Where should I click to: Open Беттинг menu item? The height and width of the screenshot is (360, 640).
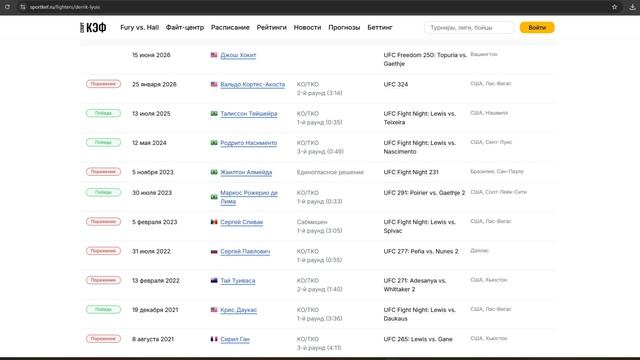point(380,27)
